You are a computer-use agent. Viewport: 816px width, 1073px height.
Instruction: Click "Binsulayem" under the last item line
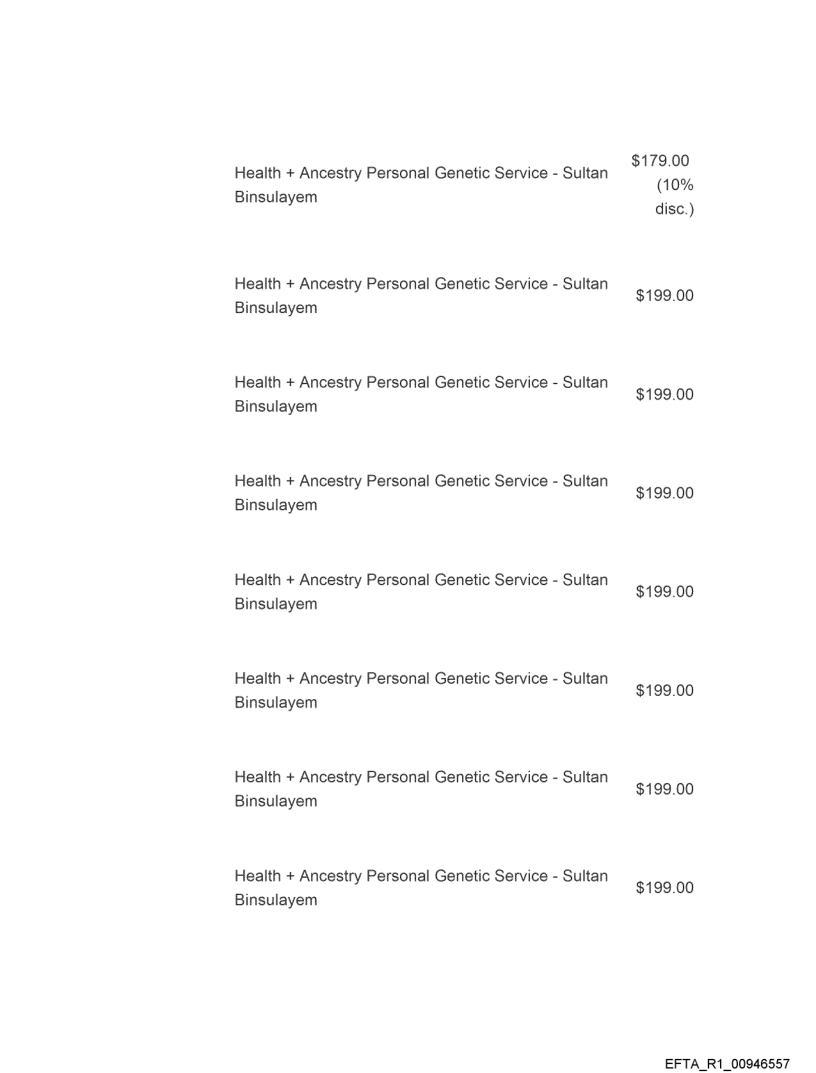click(276, 900)
